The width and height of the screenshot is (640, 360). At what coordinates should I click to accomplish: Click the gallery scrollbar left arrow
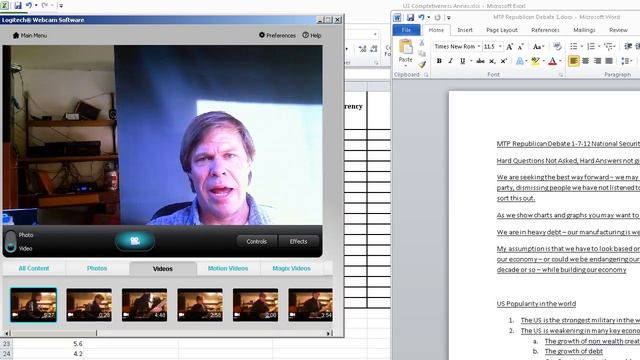(7, 333)
